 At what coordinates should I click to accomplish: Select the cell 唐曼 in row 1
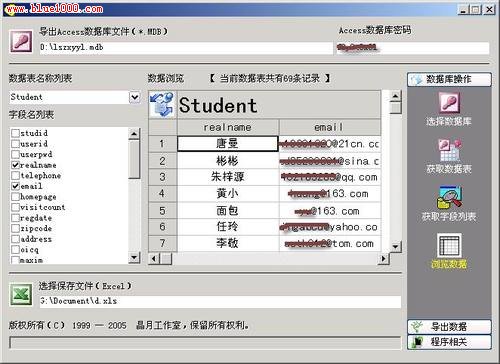pos(228,144)
